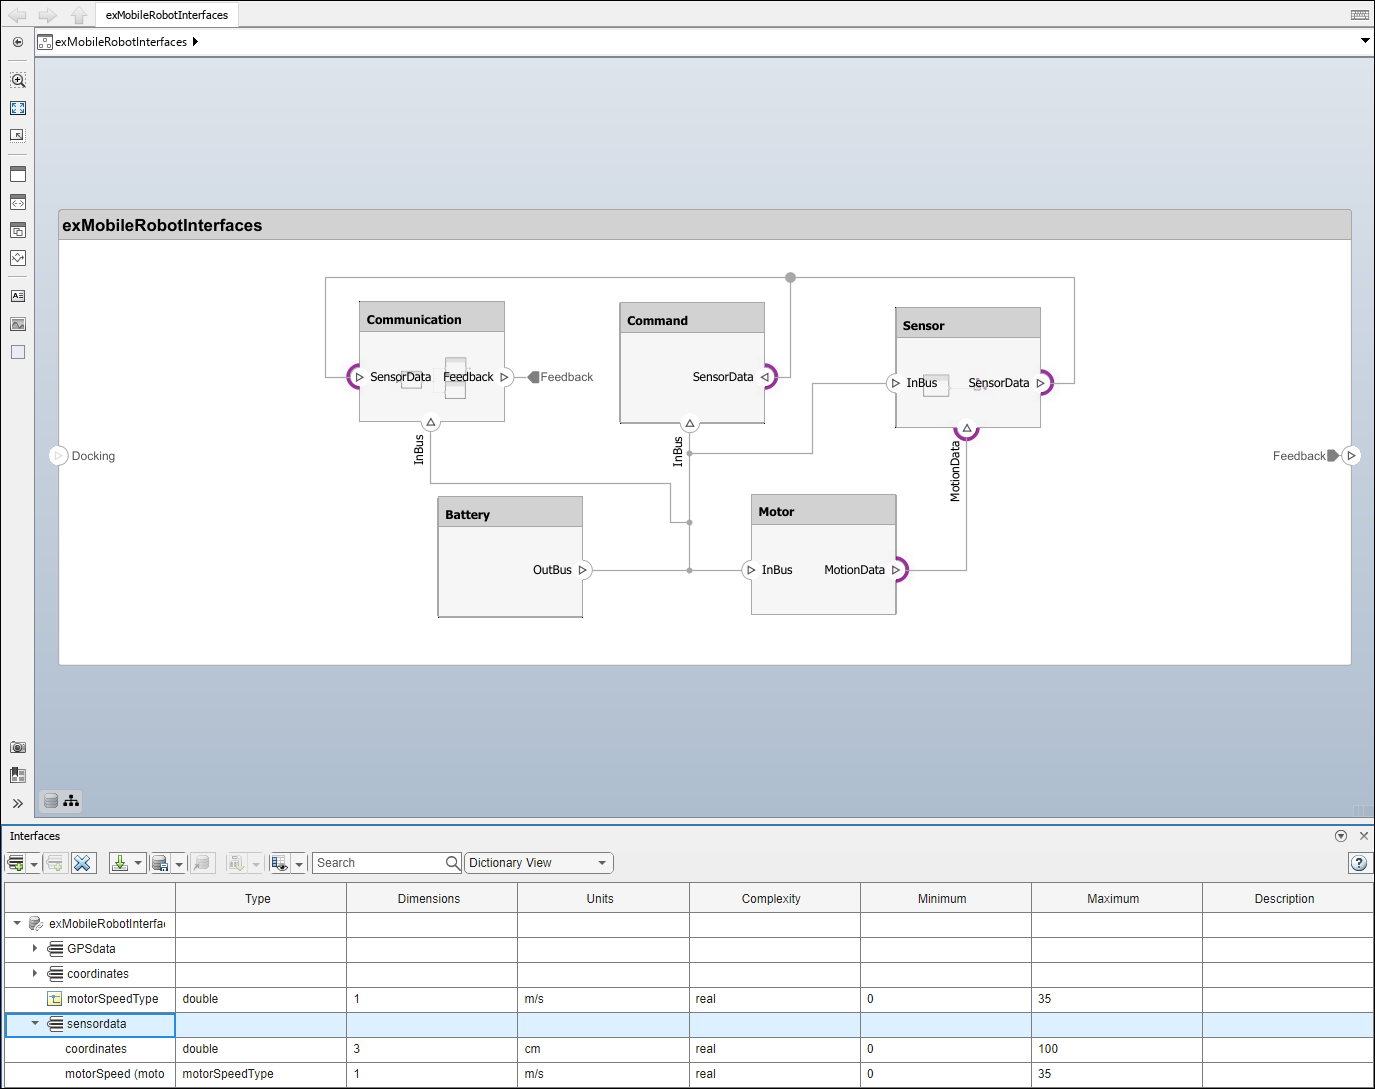
Task: Expand the GPSdata interface
Action: tap(36, 948)
